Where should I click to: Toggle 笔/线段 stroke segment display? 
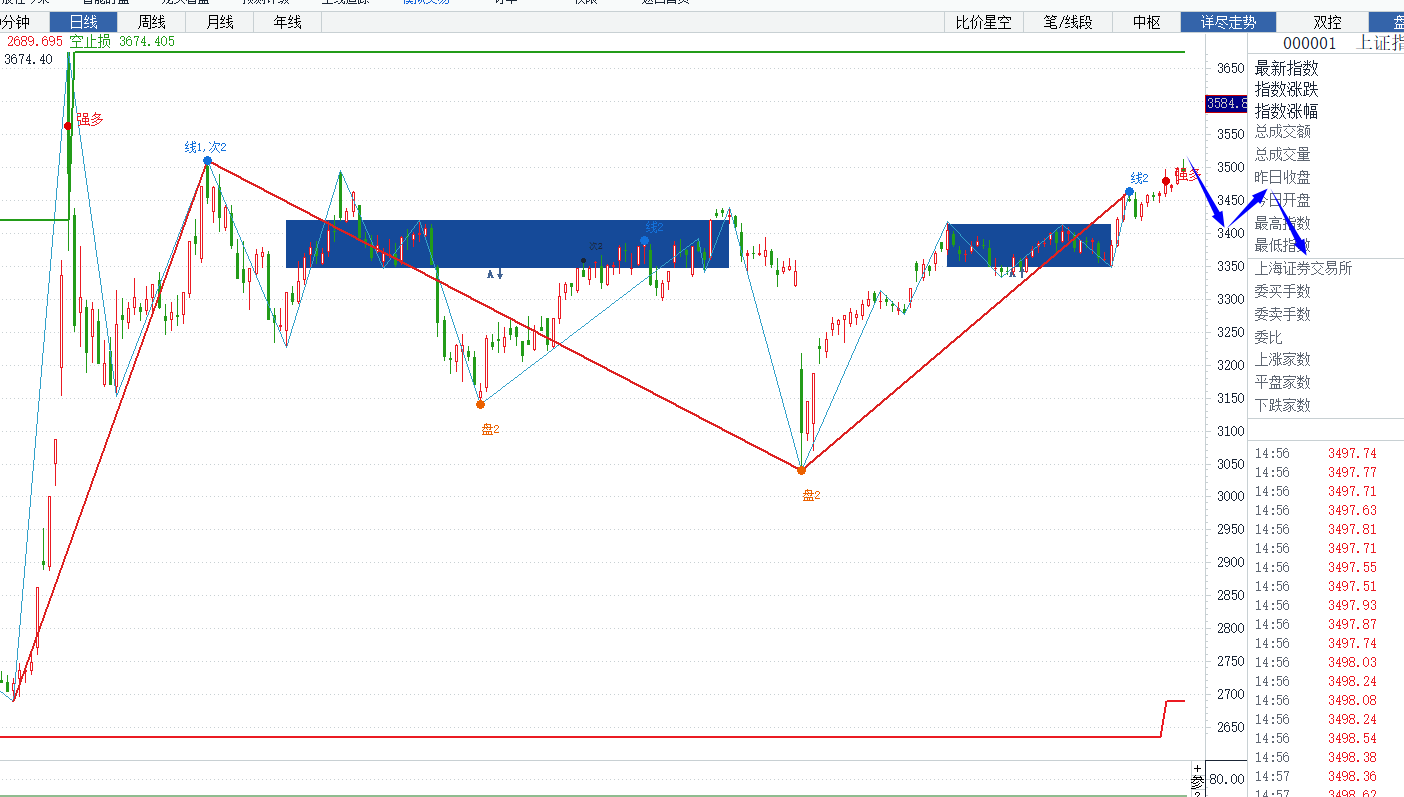(1069, 22)
